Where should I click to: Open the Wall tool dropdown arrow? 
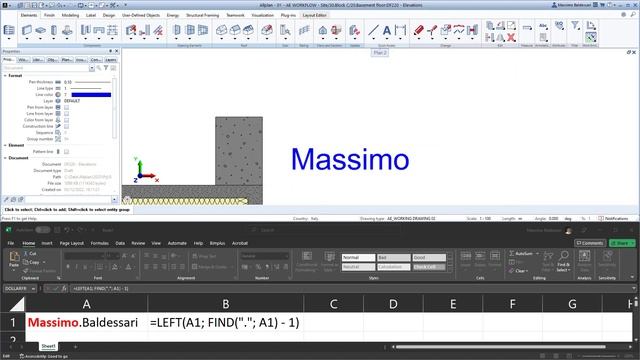27,39
